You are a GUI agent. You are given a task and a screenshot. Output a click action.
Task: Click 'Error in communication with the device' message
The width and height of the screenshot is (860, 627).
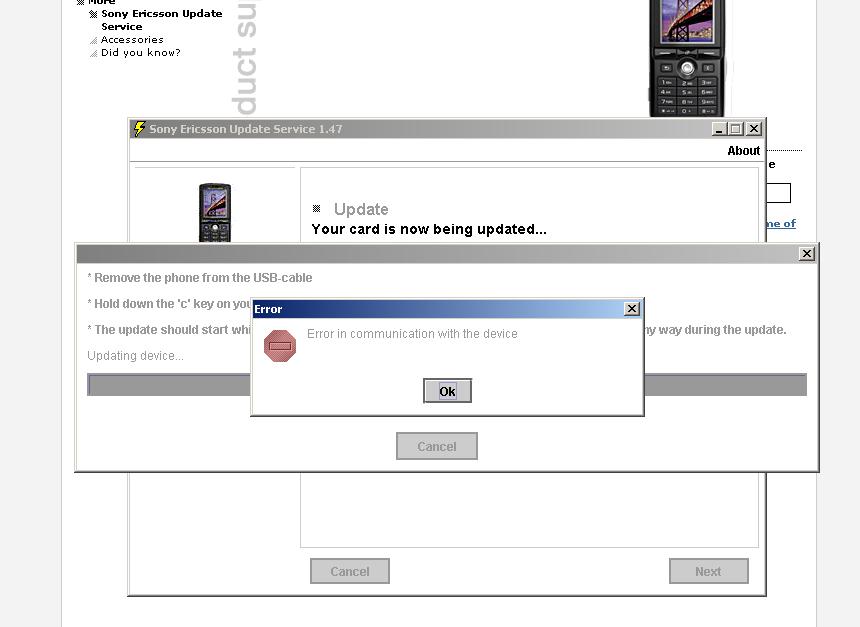point(412,334)
